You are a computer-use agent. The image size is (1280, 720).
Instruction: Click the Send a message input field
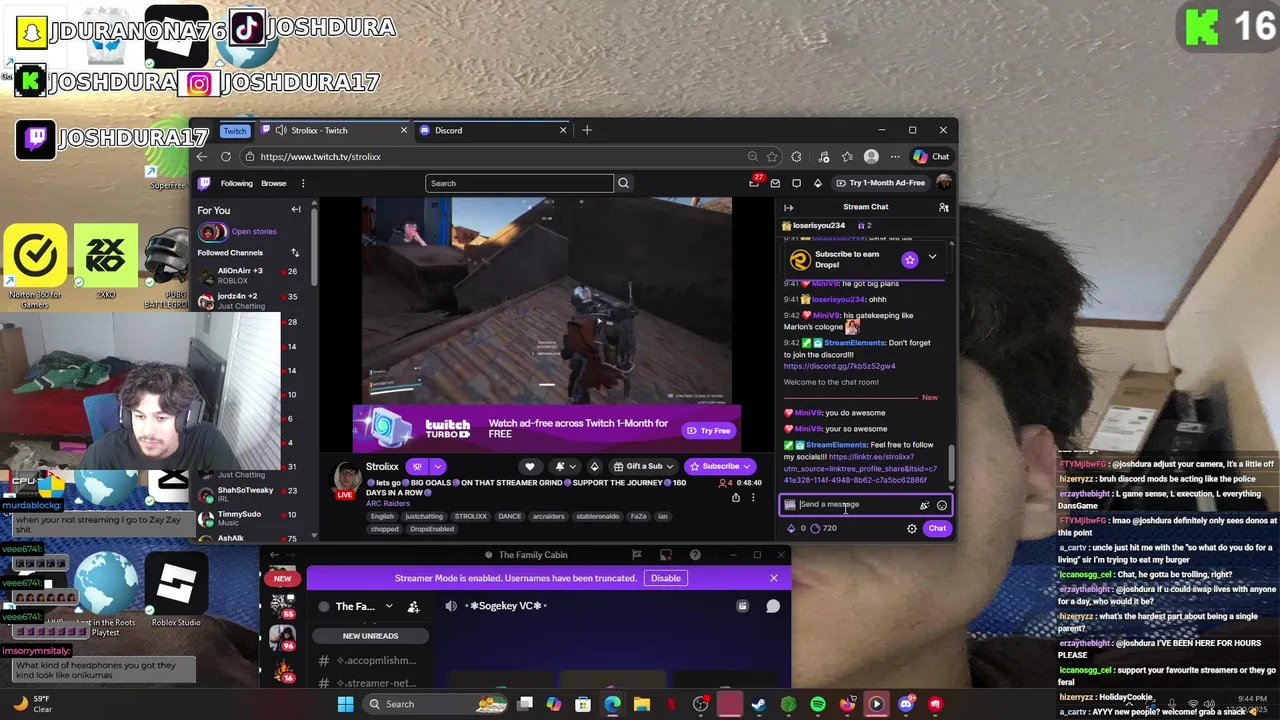tap(866, 505)
